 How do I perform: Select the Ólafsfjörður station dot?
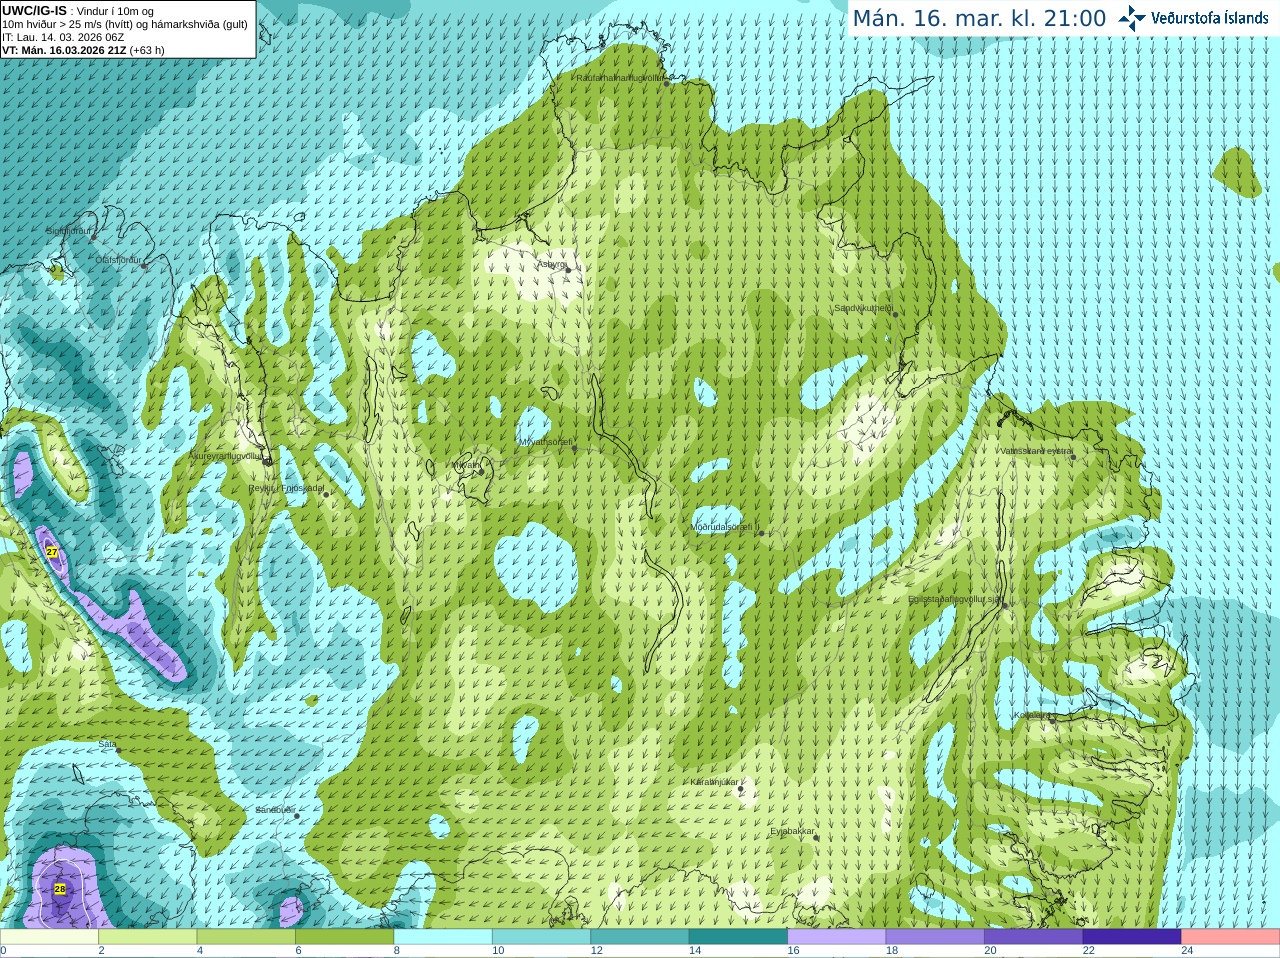coord(144,266)
